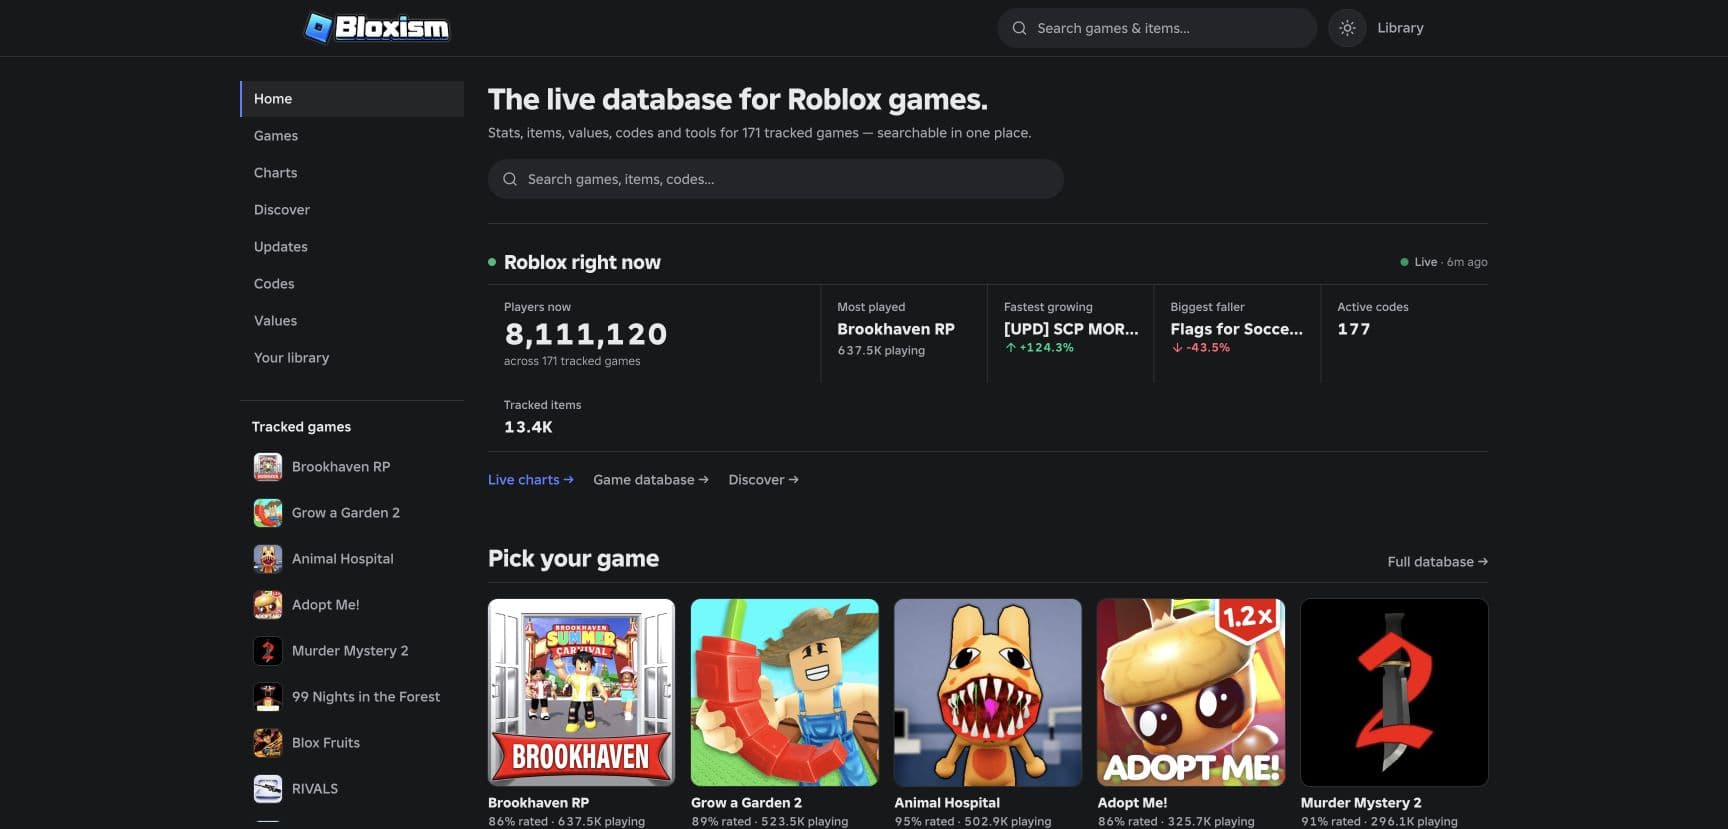1728x829 pixels.
Task: Open Adopt Me! in tracked games list
Action: (326, 605)
